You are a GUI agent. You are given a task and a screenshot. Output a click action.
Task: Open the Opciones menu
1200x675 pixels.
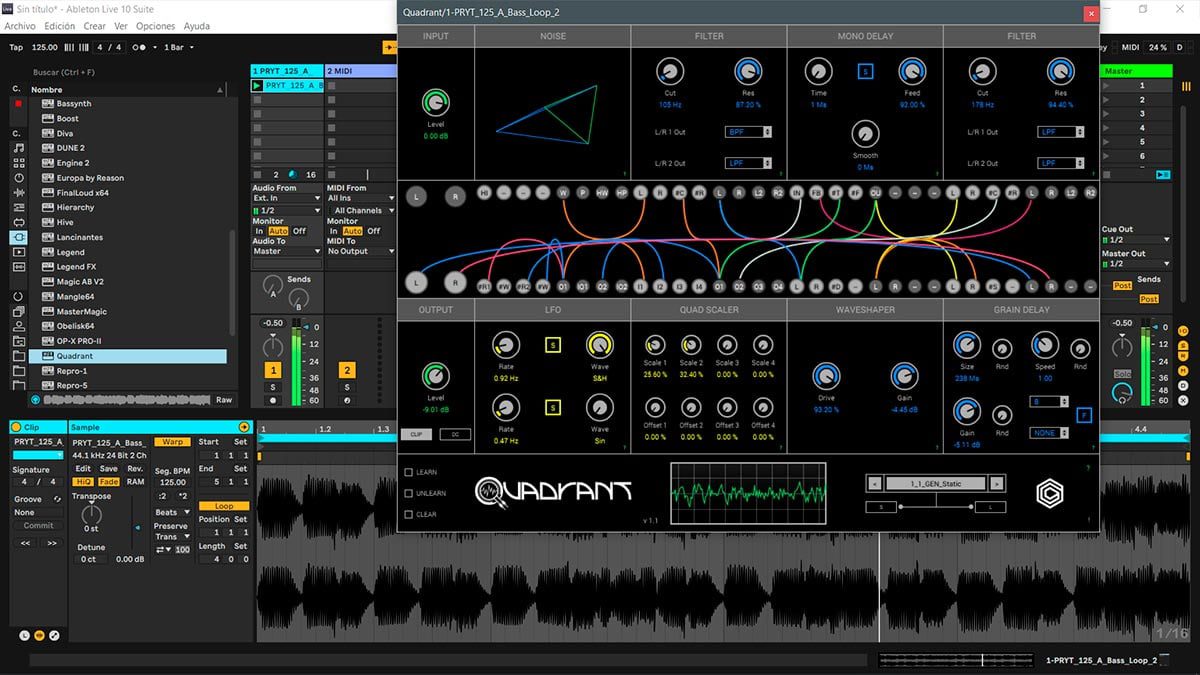click(156, 26)
